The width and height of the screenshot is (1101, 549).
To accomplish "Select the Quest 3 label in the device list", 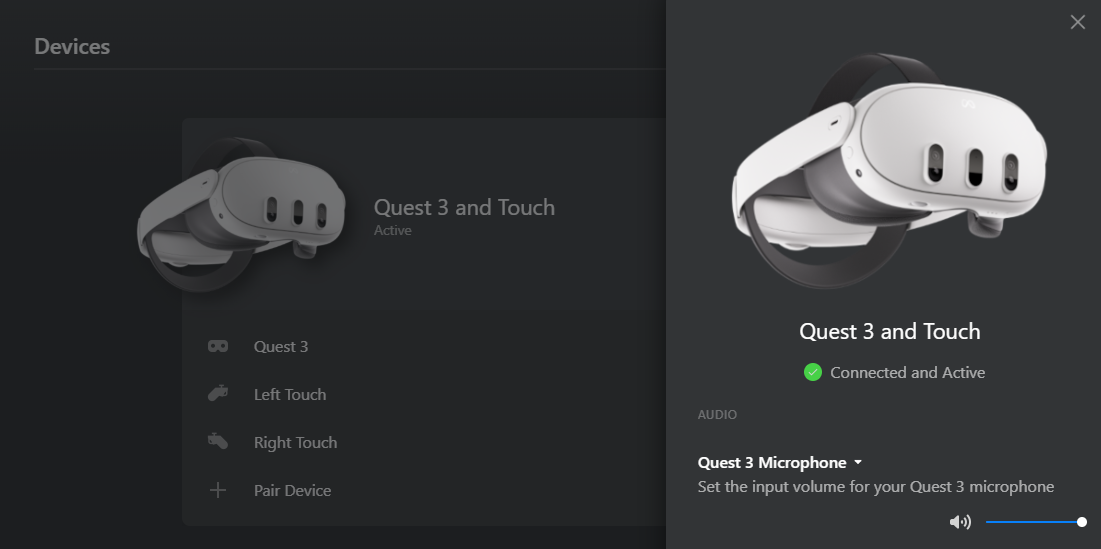I will pos(281,347).
